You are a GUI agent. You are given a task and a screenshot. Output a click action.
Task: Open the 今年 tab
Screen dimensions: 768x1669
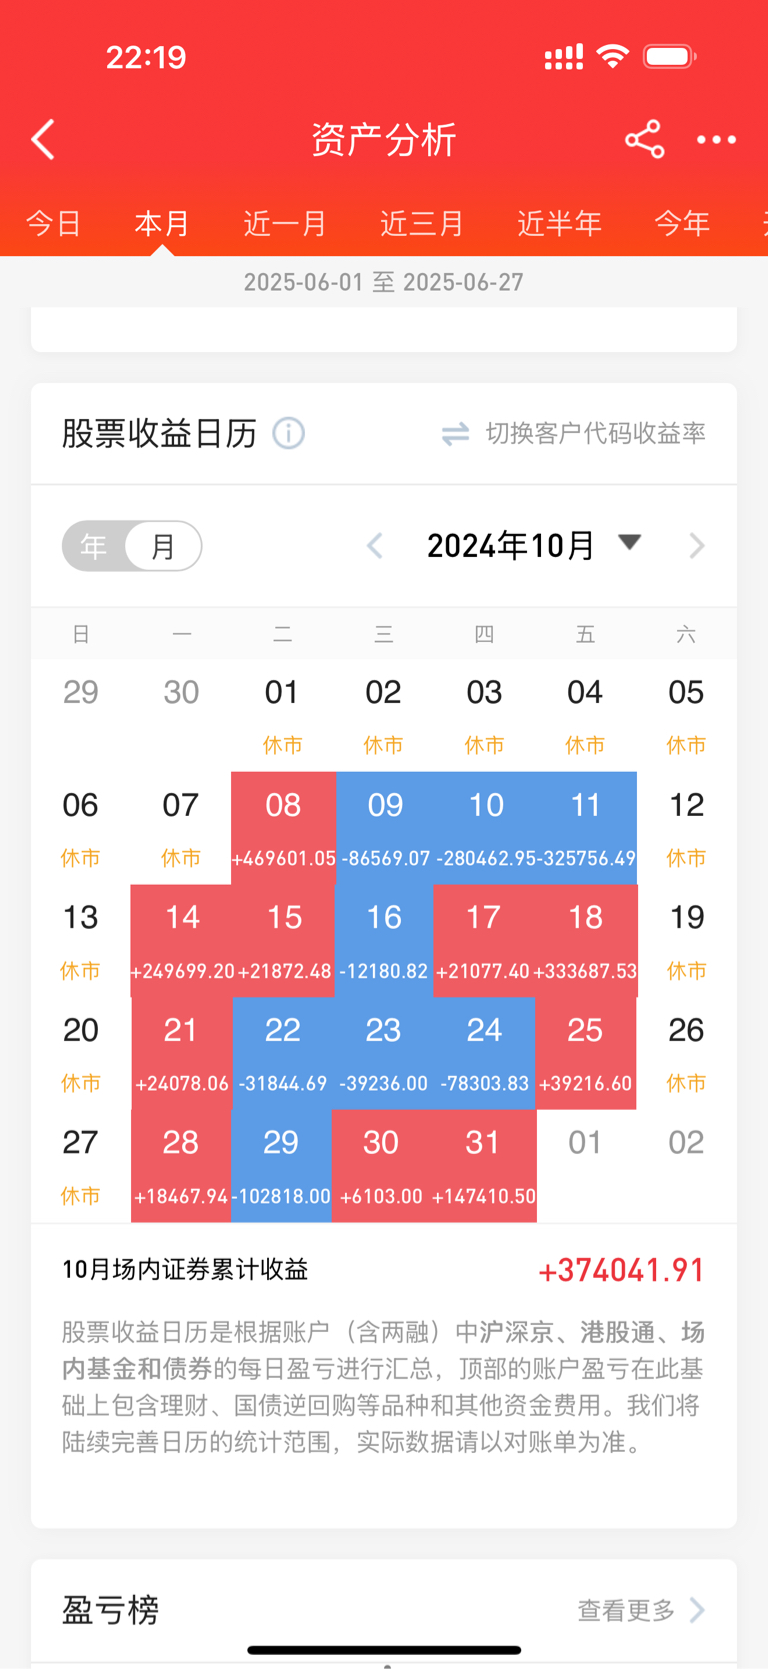[x=682, y=223]
